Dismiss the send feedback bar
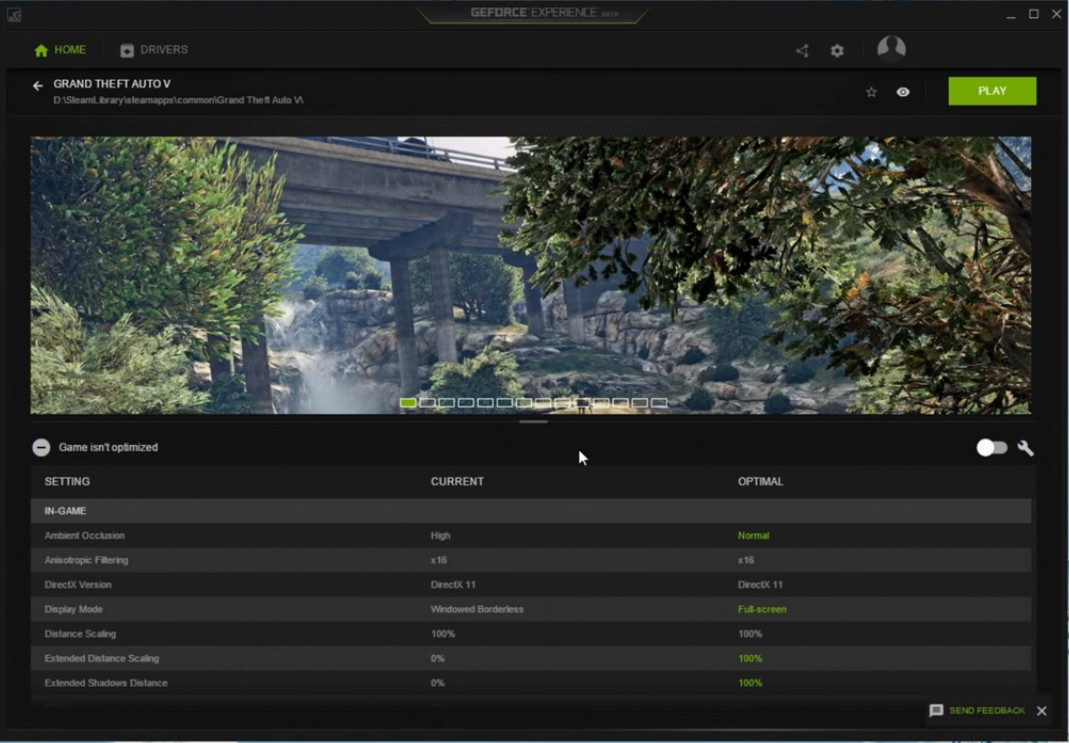The height and width of the screenshot is (743, 1069). click(x=1042, y=710)
